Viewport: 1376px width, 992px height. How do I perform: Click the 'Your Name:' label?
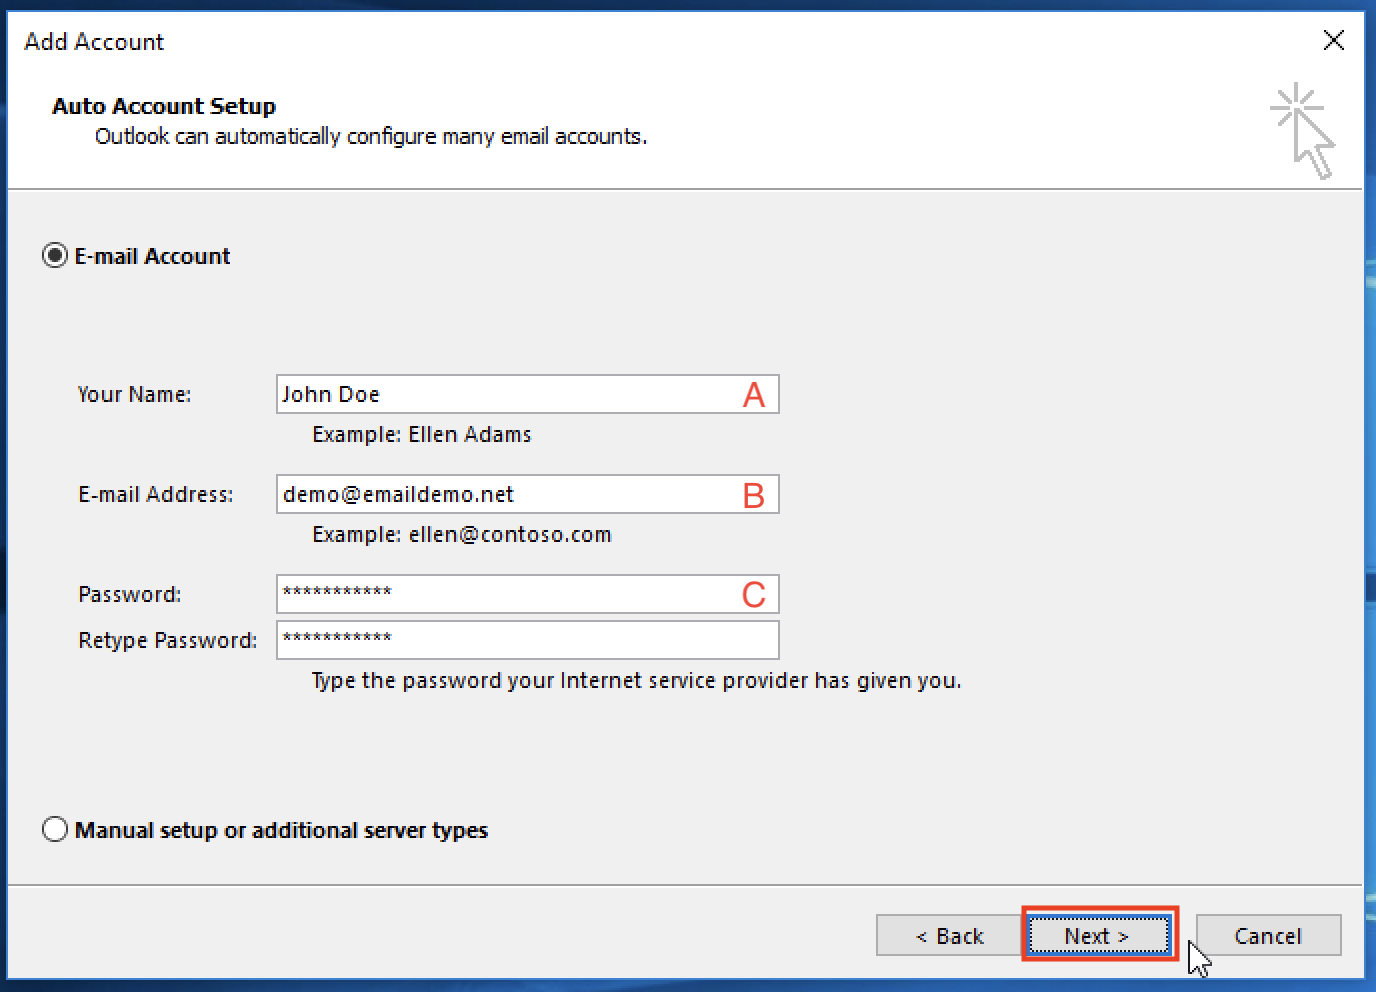[134, 394]
